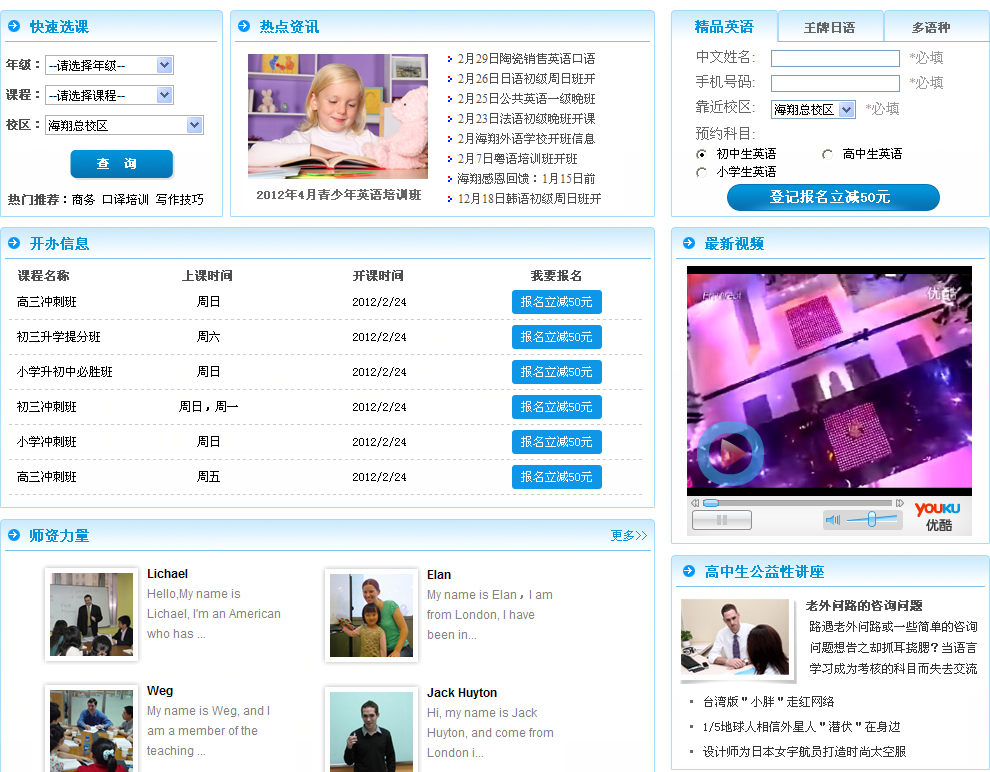Mute video using the speaker icon
Image resolution: width=990 pixels, height=772 pixels.
tap(832, 519)
